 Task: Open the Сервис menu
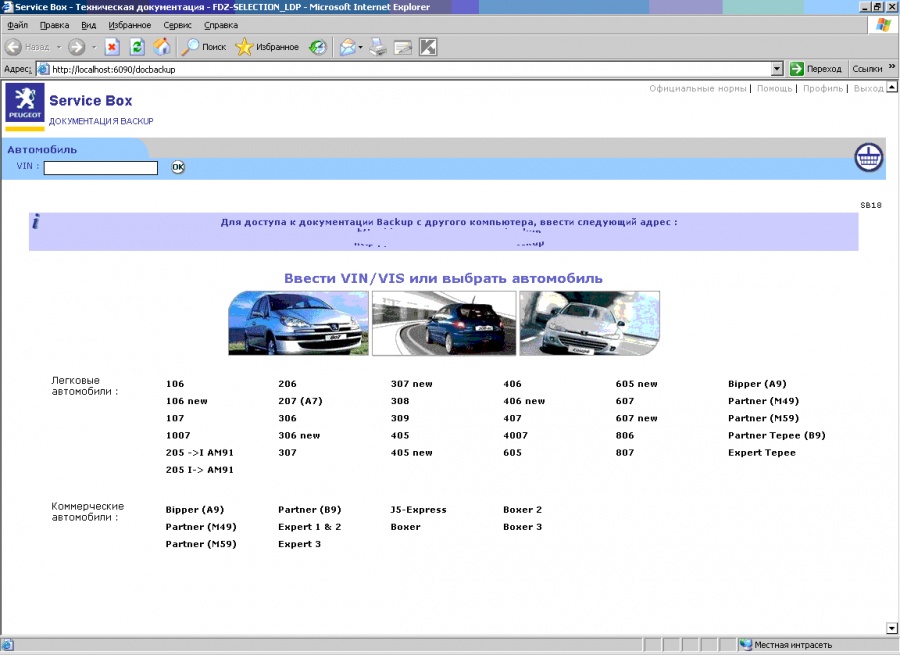pyautogui.click(x=177, y=25)
